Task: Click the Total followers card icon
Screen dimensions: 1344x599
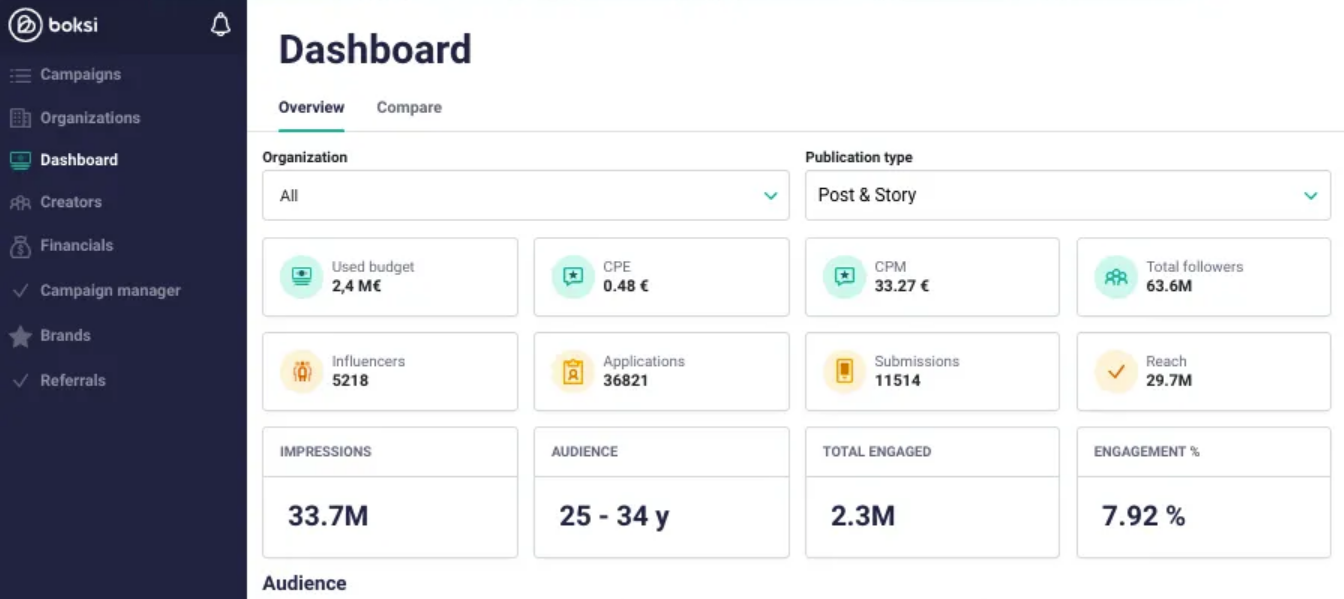Action: [x=1114, y=276]
